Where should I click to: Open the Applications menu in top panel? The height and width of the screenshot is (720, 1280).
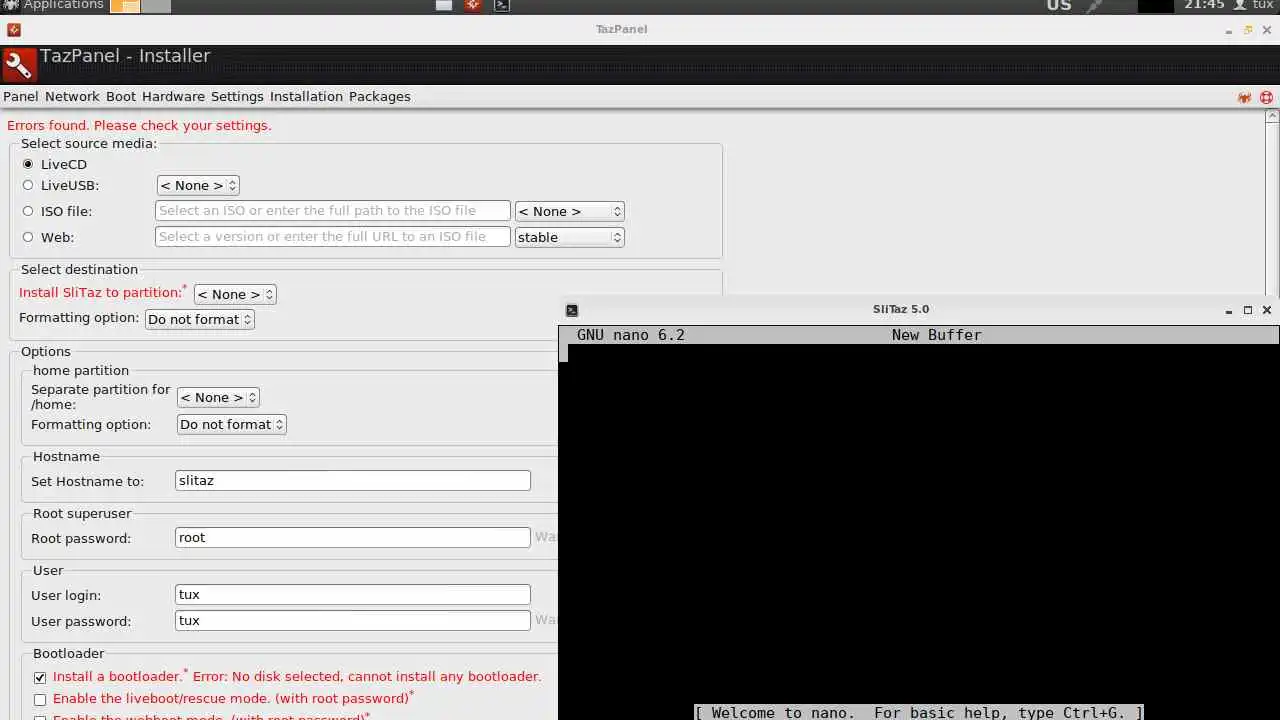coord(53,5)
